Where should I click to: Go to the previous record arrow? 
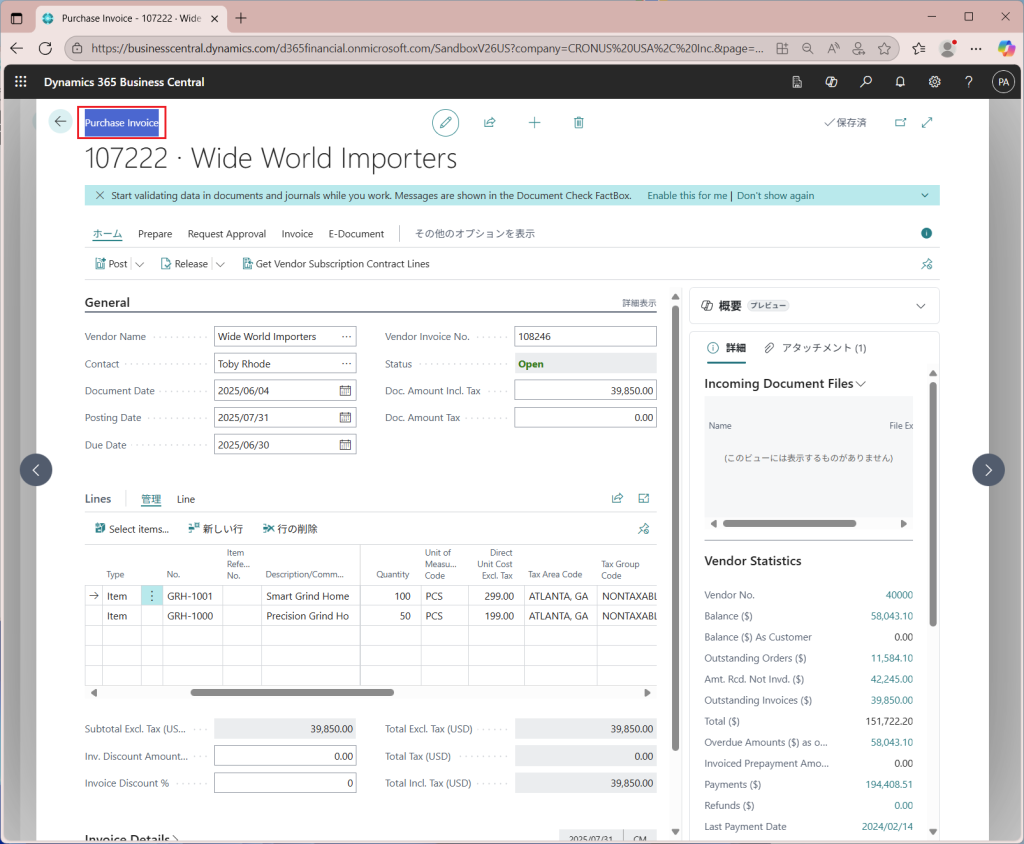pyautogui.click(x=36, y=470)
